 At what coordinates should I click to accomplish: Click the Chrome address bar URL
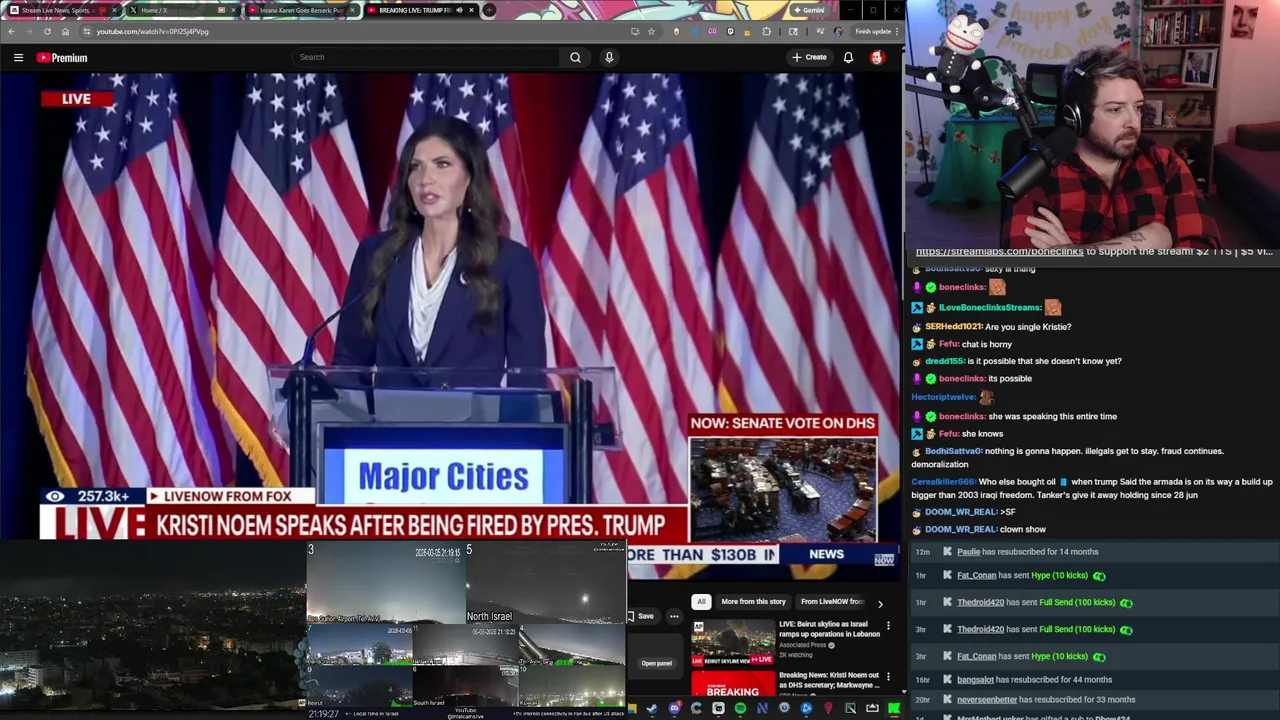[x=152, y=31]
